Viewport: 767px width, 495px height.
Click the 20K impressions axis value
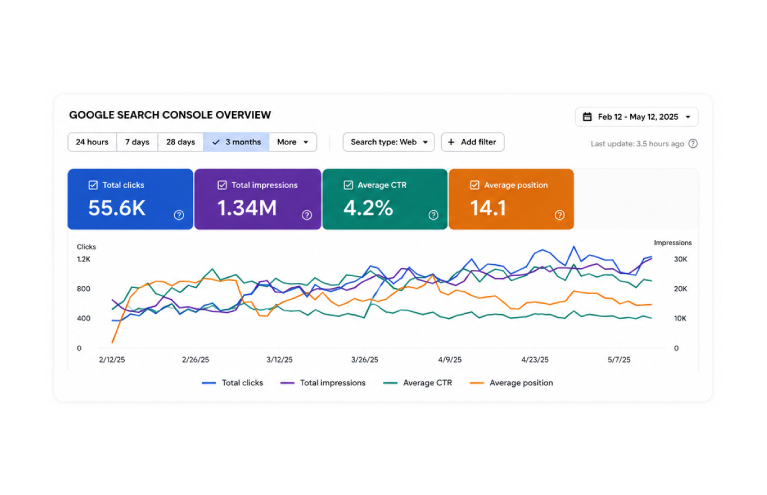pos(680,289)
